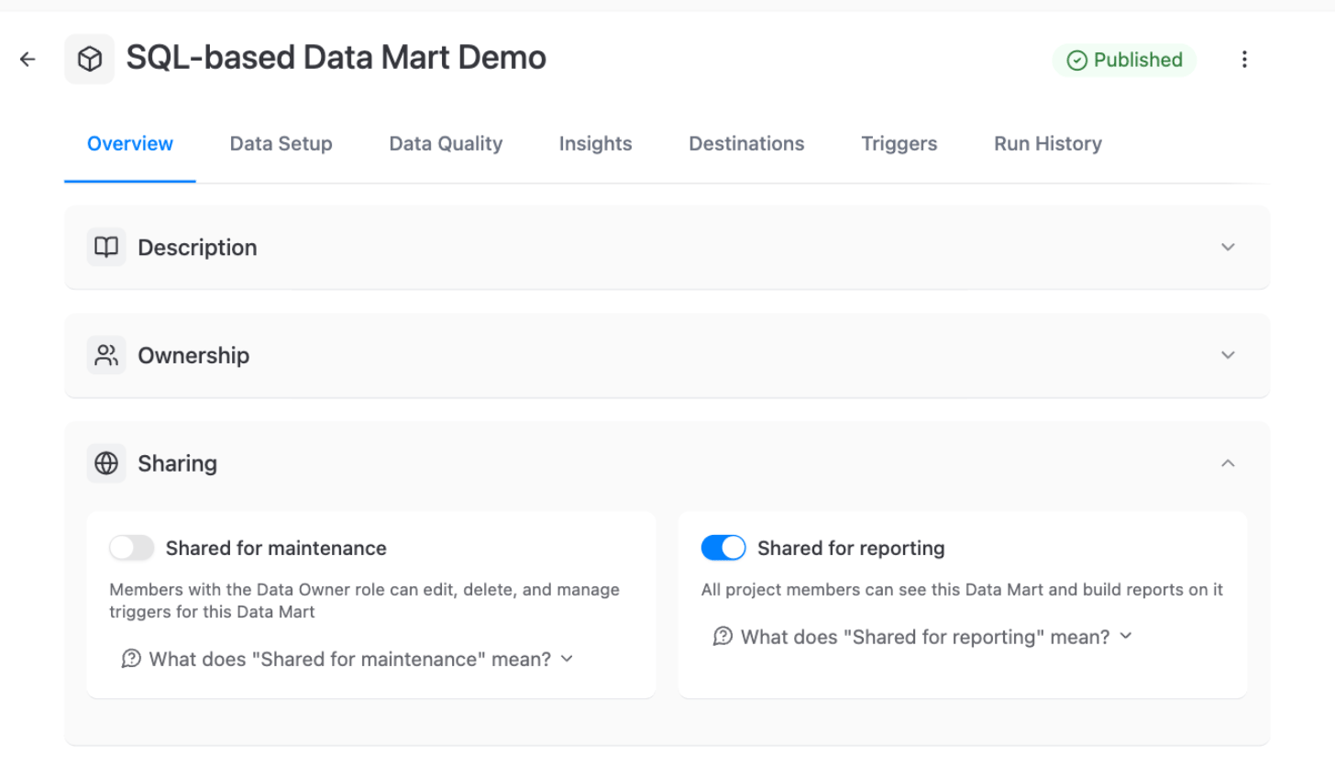
Task: Open the Data Quality tab
Action: (446, 143)
